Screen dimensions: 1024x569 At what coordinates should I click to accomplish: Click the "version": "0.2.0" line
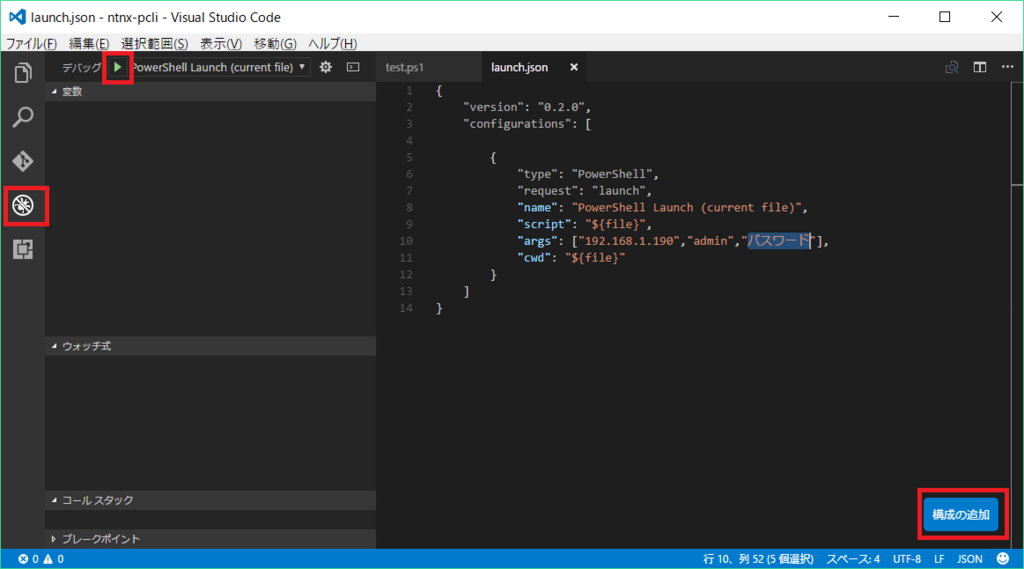[527, 107]
